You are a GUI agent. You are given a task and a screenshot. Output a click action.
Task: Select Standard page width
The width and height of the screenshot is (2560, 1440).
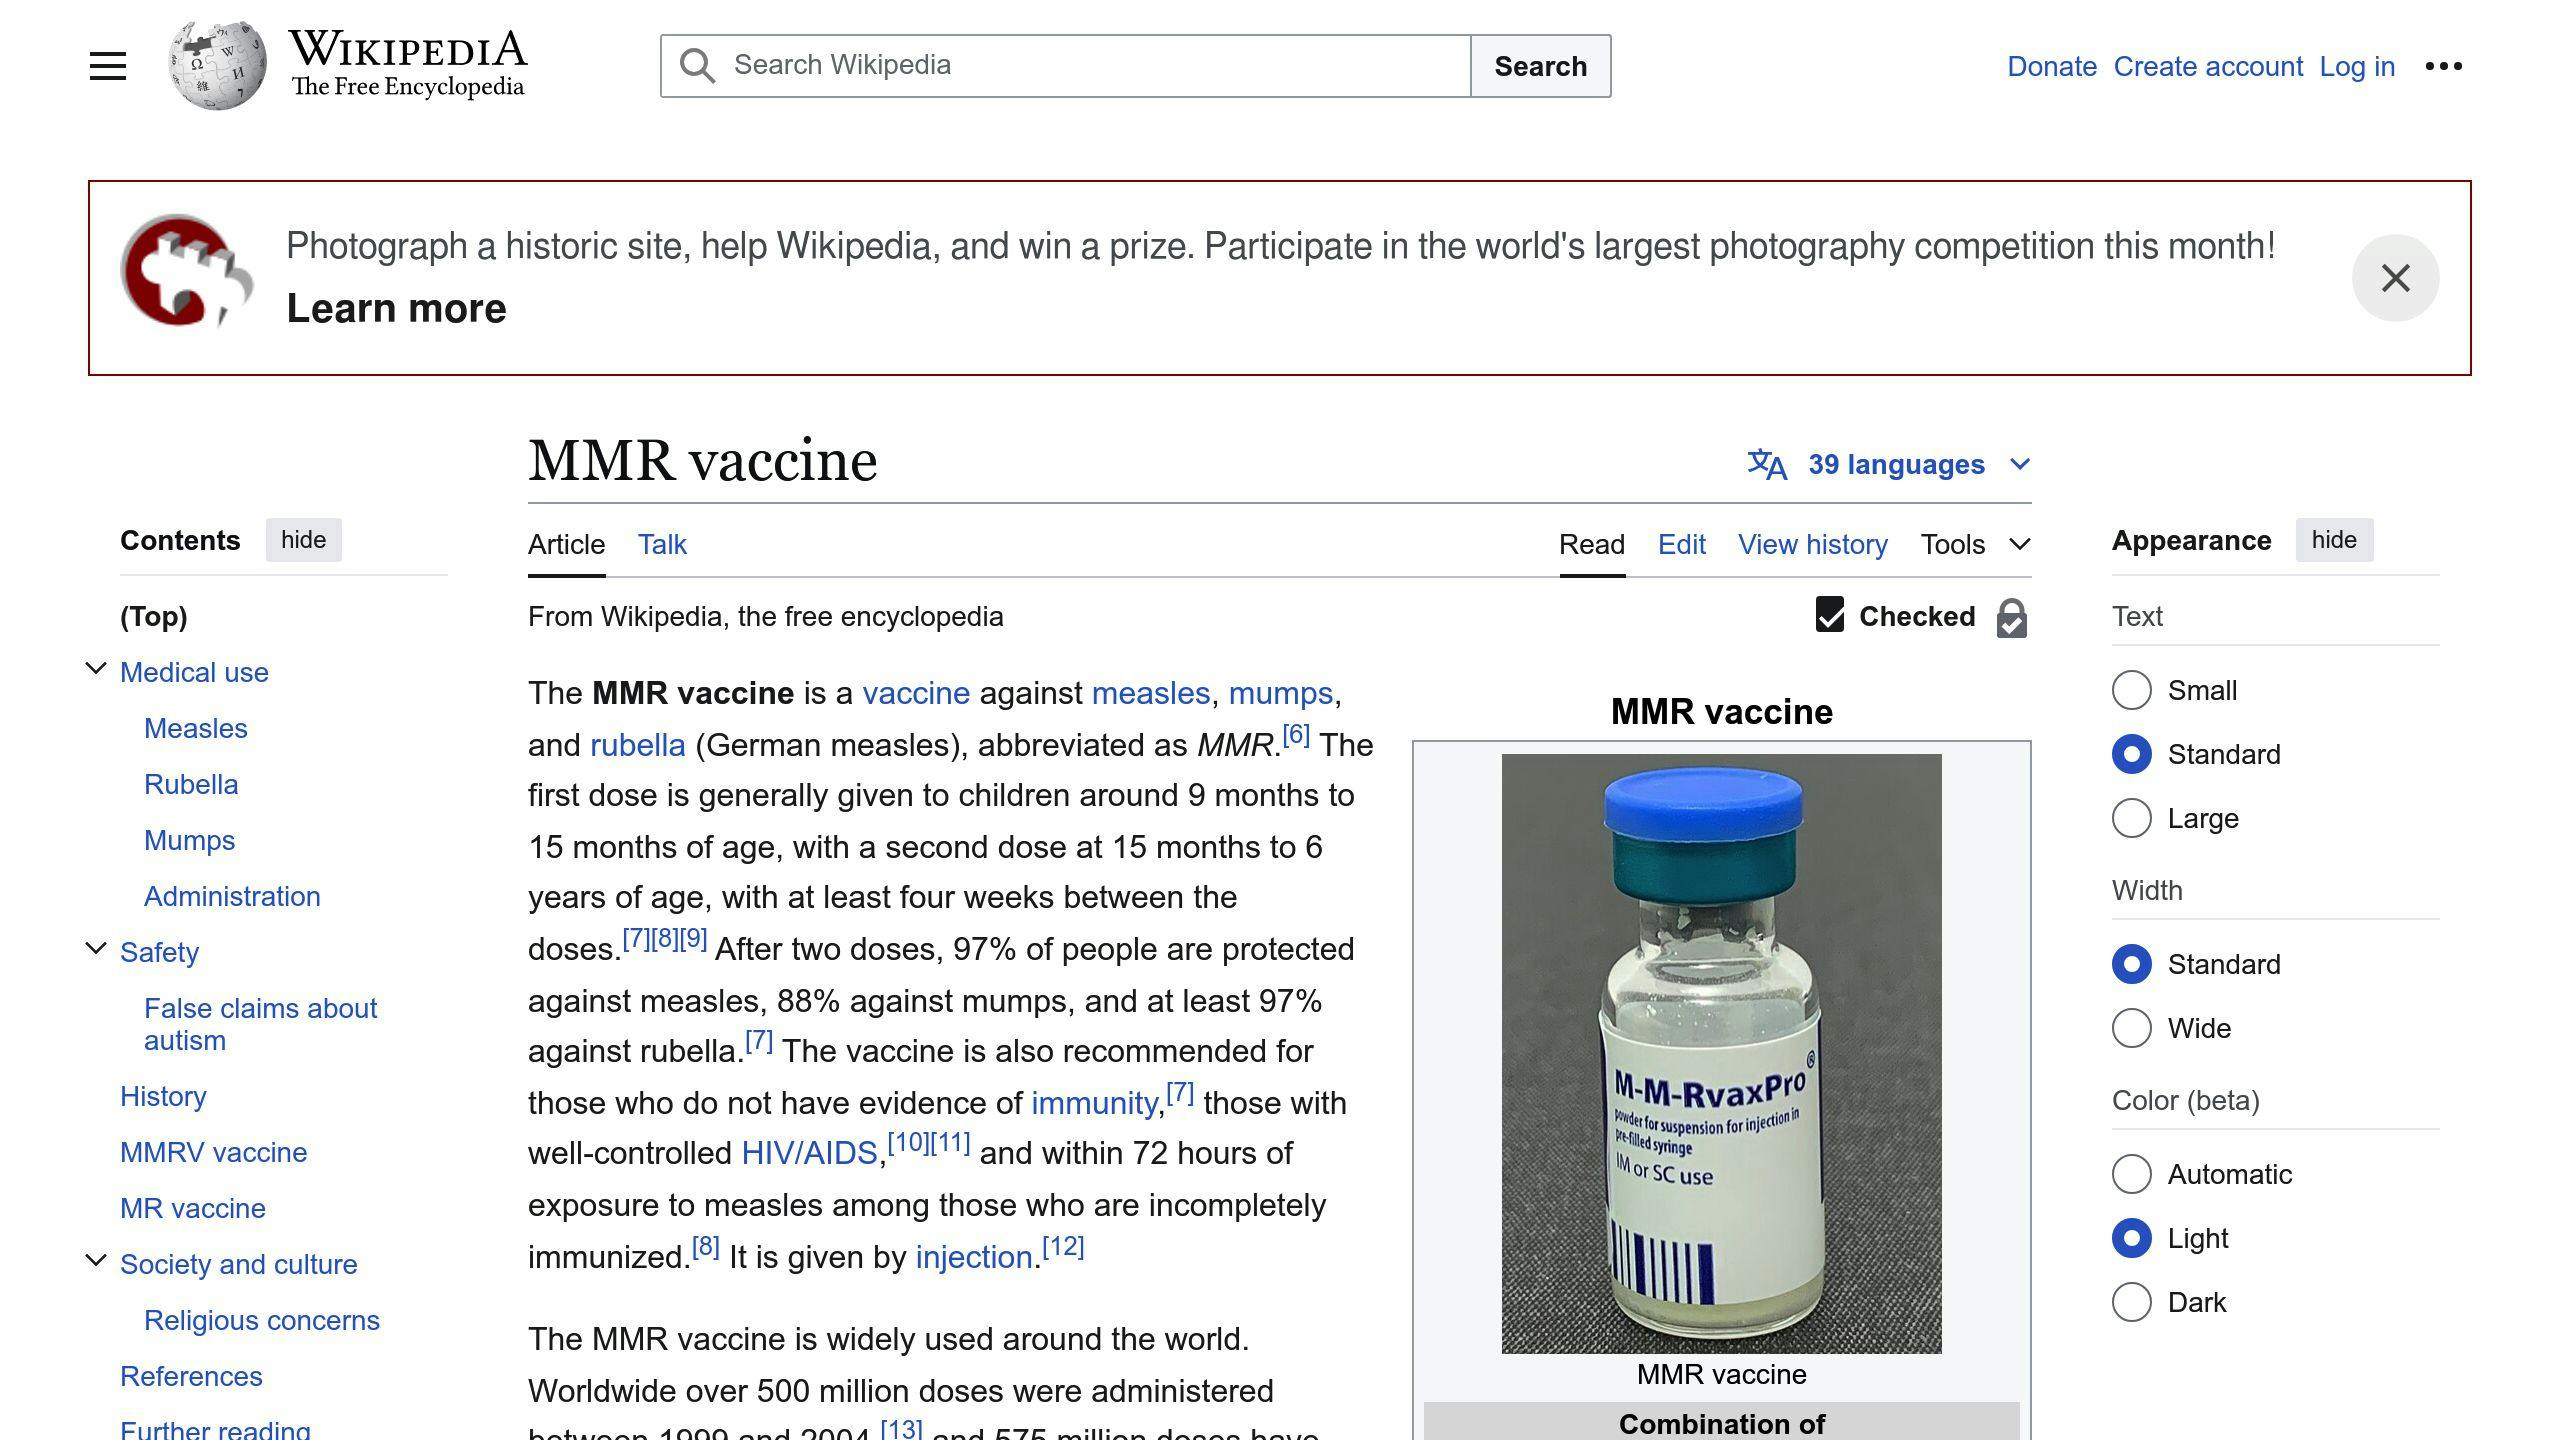click(2131, 964)
